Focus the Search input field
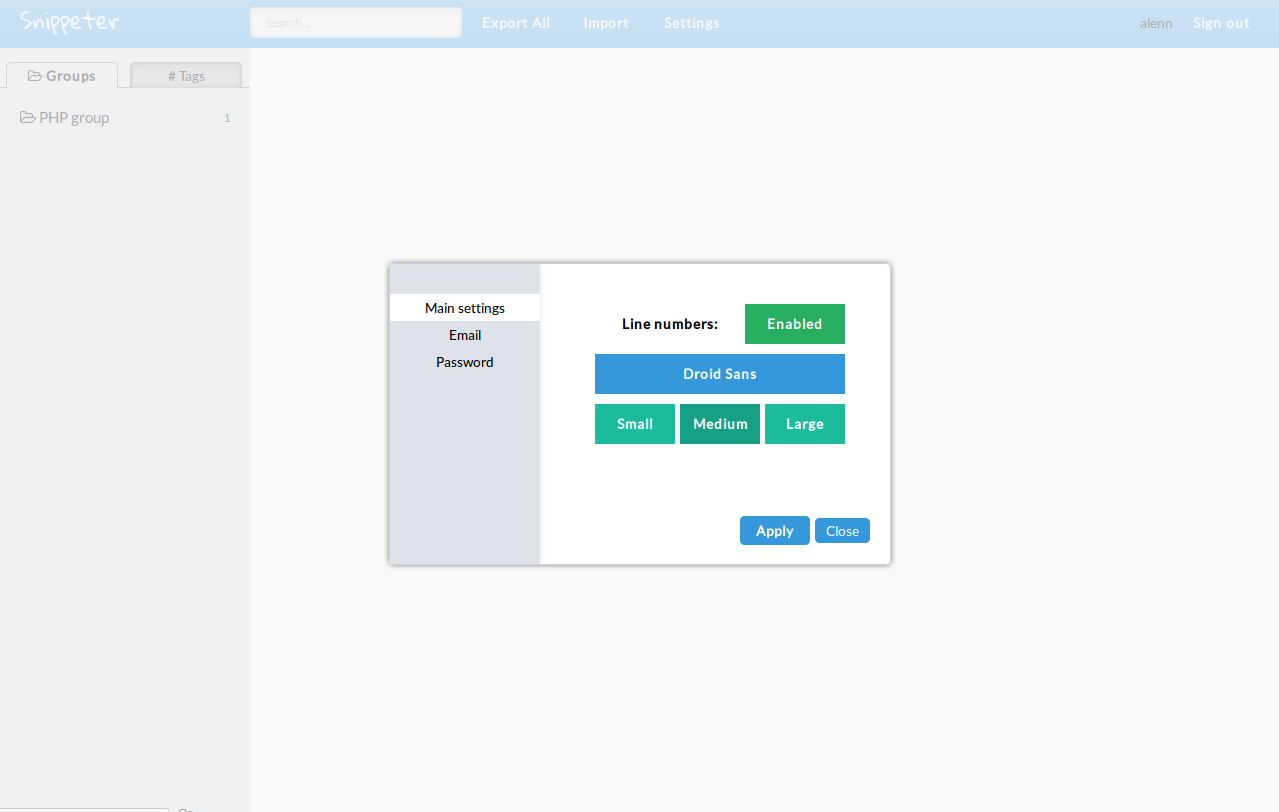The height and width of the screenshot is (812, 1279). [x=355, y=23]
